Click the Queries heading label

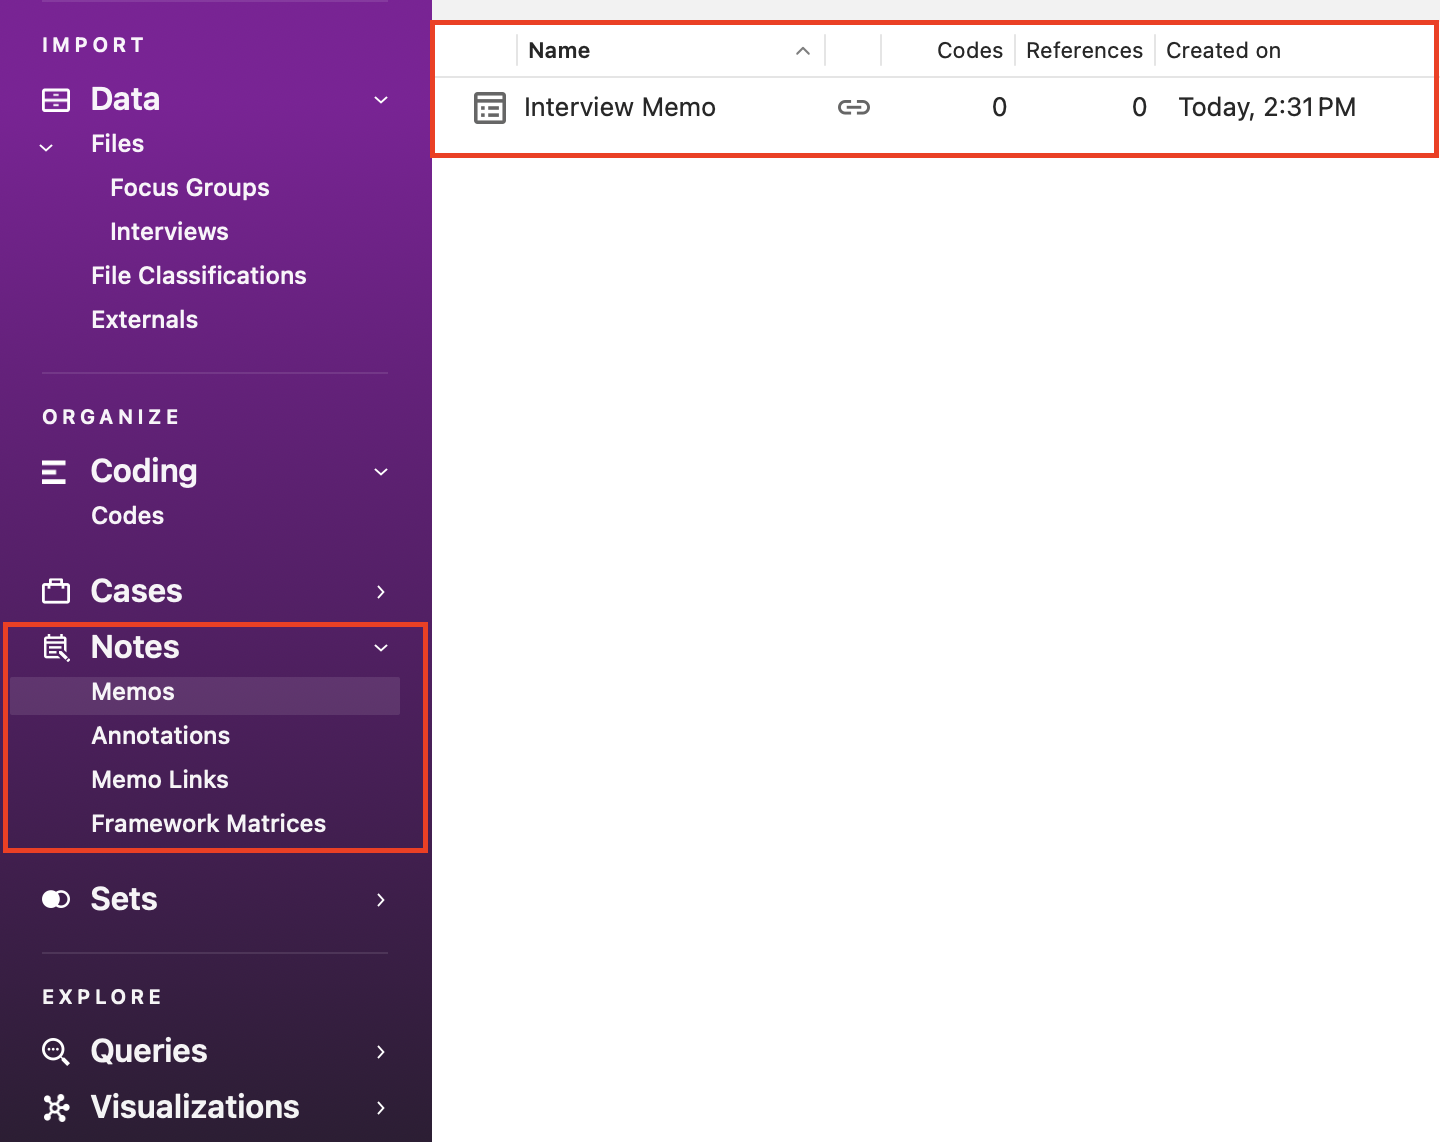(149, 1051)
